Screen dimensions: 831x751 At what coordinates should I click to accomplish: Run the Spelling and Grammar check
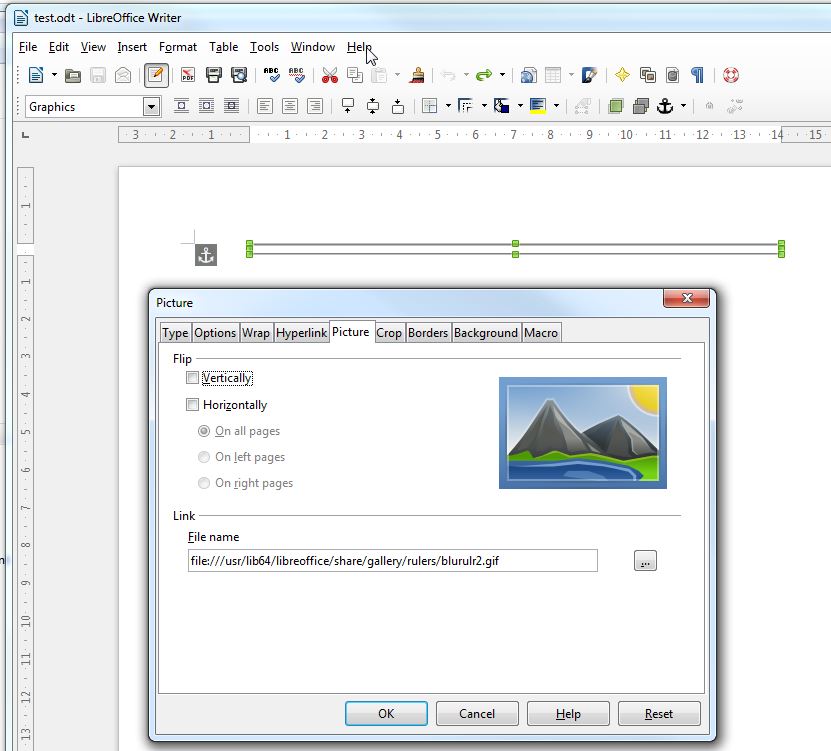271,75
